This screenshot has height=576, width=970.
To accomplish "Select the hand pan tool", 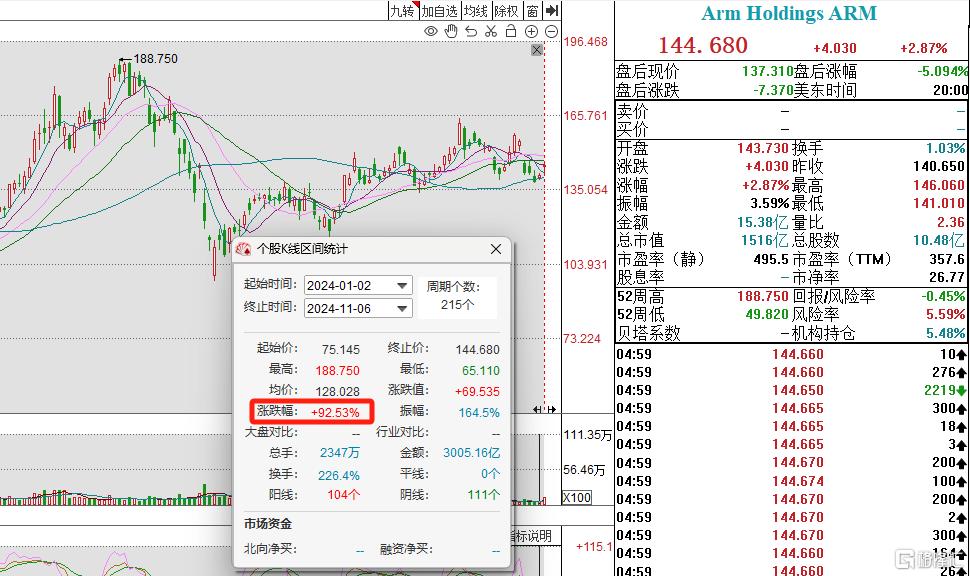I will pyautogui.click(x=451, y=31).
